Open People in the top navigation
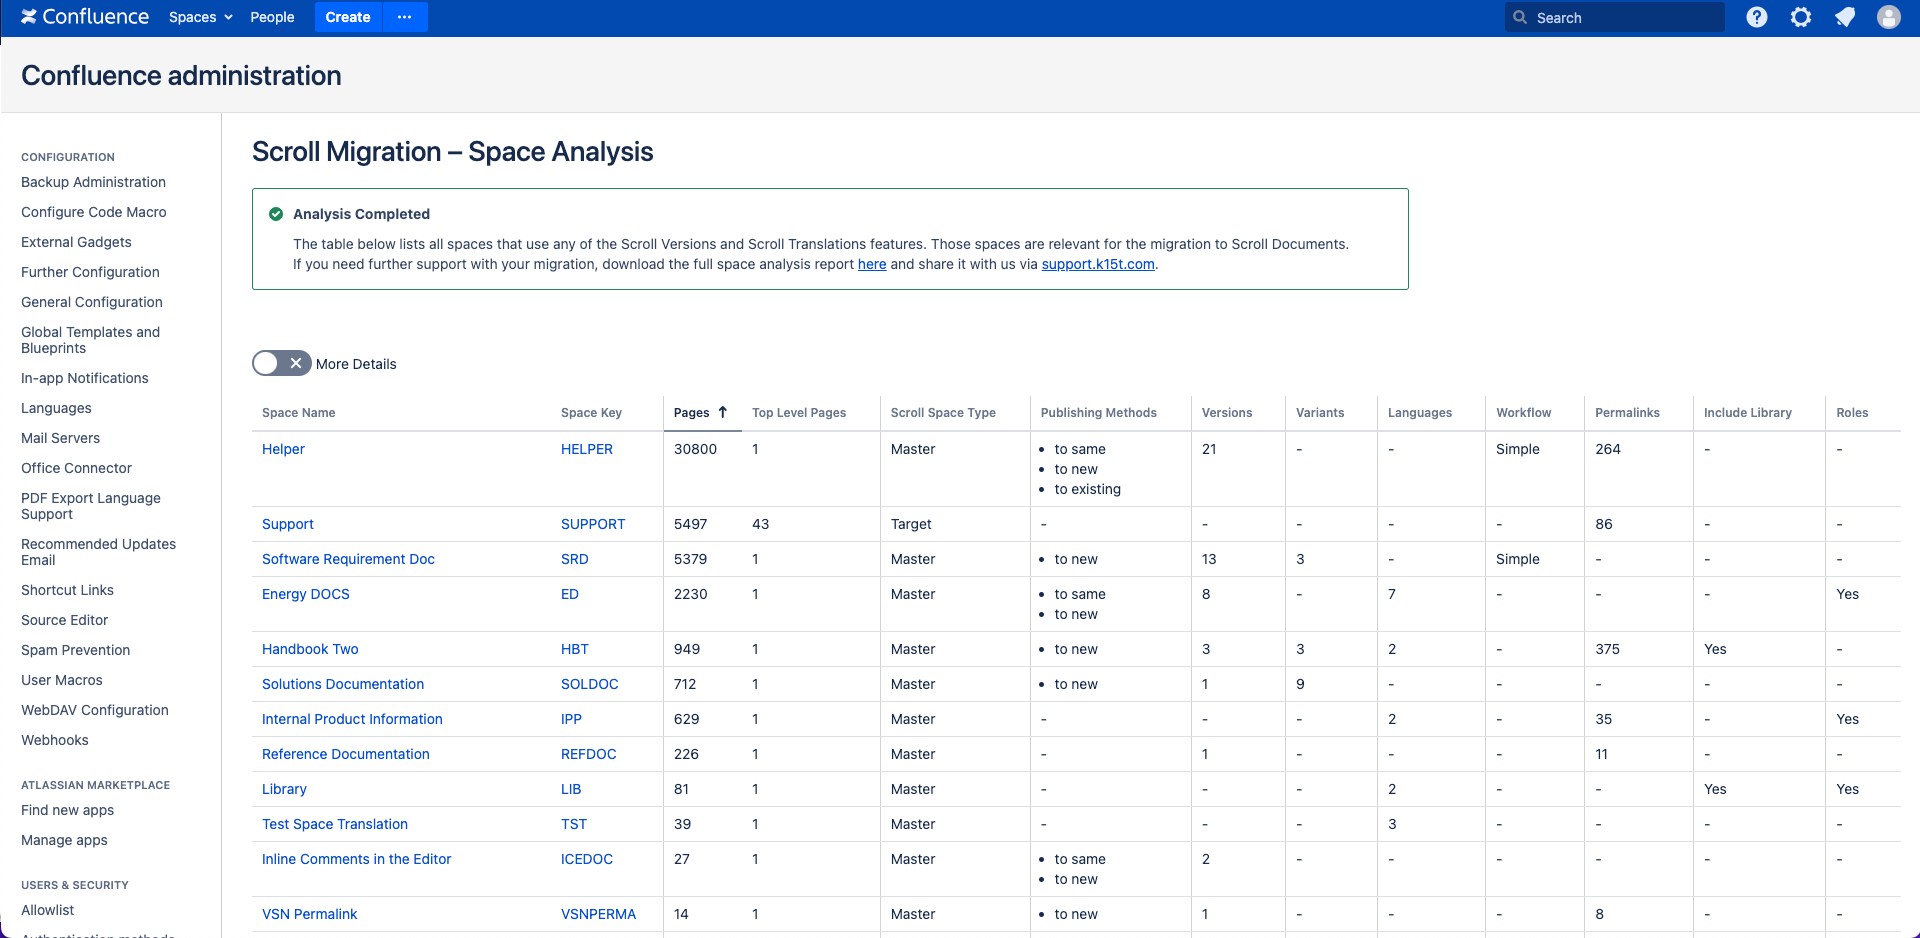 pyautogui.click(x=272, y=17)
